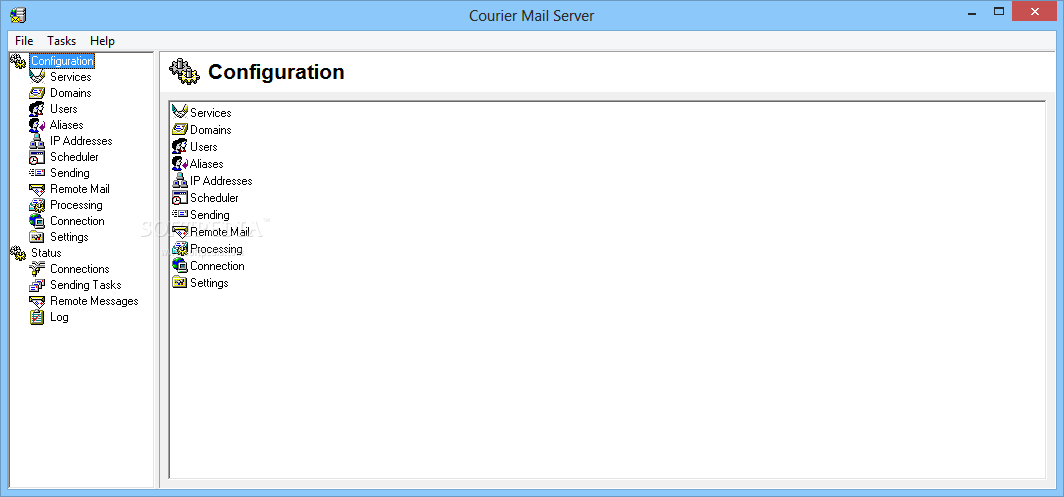Select Sending Tasks under Status
Screen dimensions: 1064x497
86,285
